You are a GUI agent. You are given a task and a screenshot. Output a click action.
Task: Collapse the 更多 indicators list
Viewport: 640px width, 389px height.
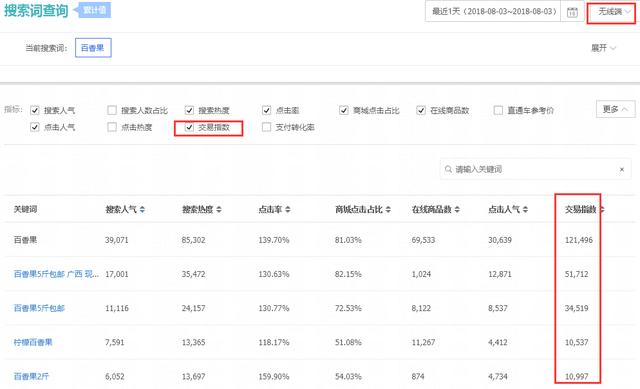coord(616,109)
